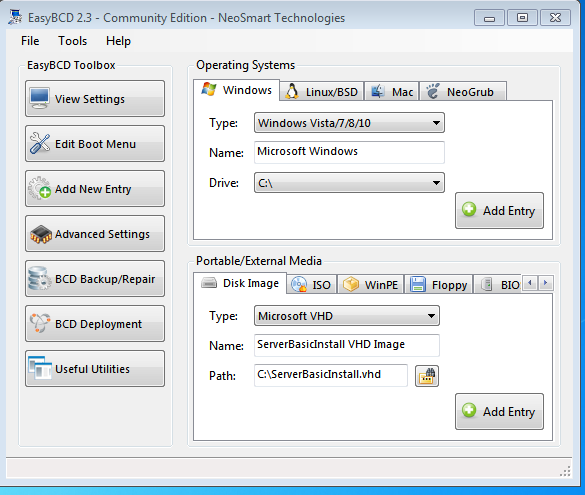
Task: Open BCD Backup/Repair
Action: click(95, 279)
